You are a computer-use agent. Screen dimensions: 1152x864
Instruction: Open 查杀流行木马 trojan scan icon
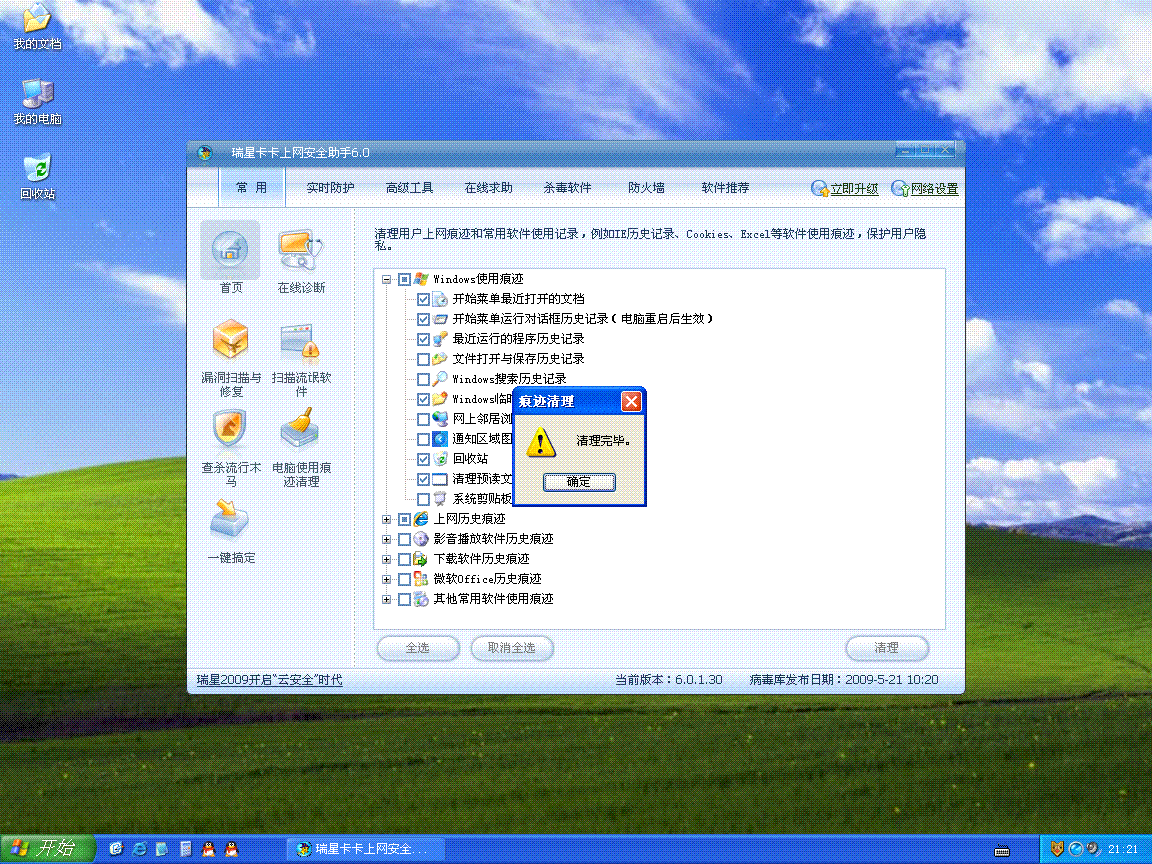tap(230, 429)
